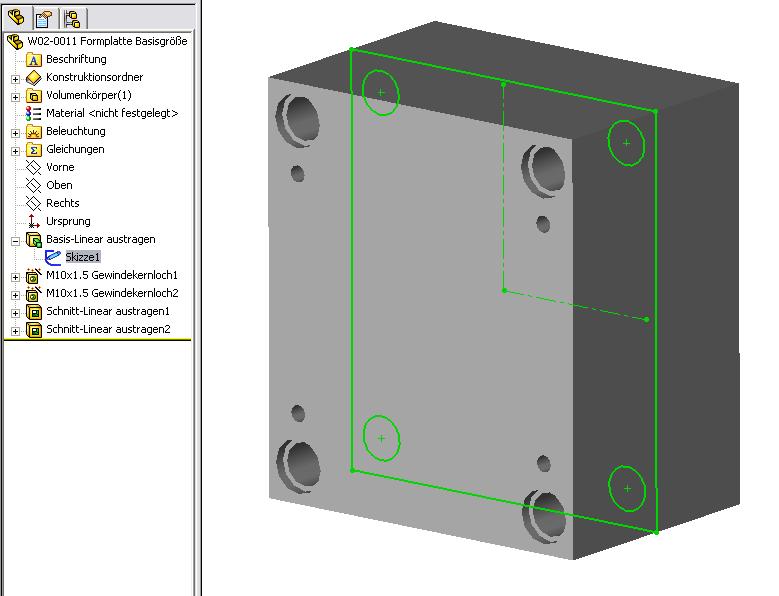Select the Beleuchtung entry
This screenshot has height=596, width=779.
[76, 131]
